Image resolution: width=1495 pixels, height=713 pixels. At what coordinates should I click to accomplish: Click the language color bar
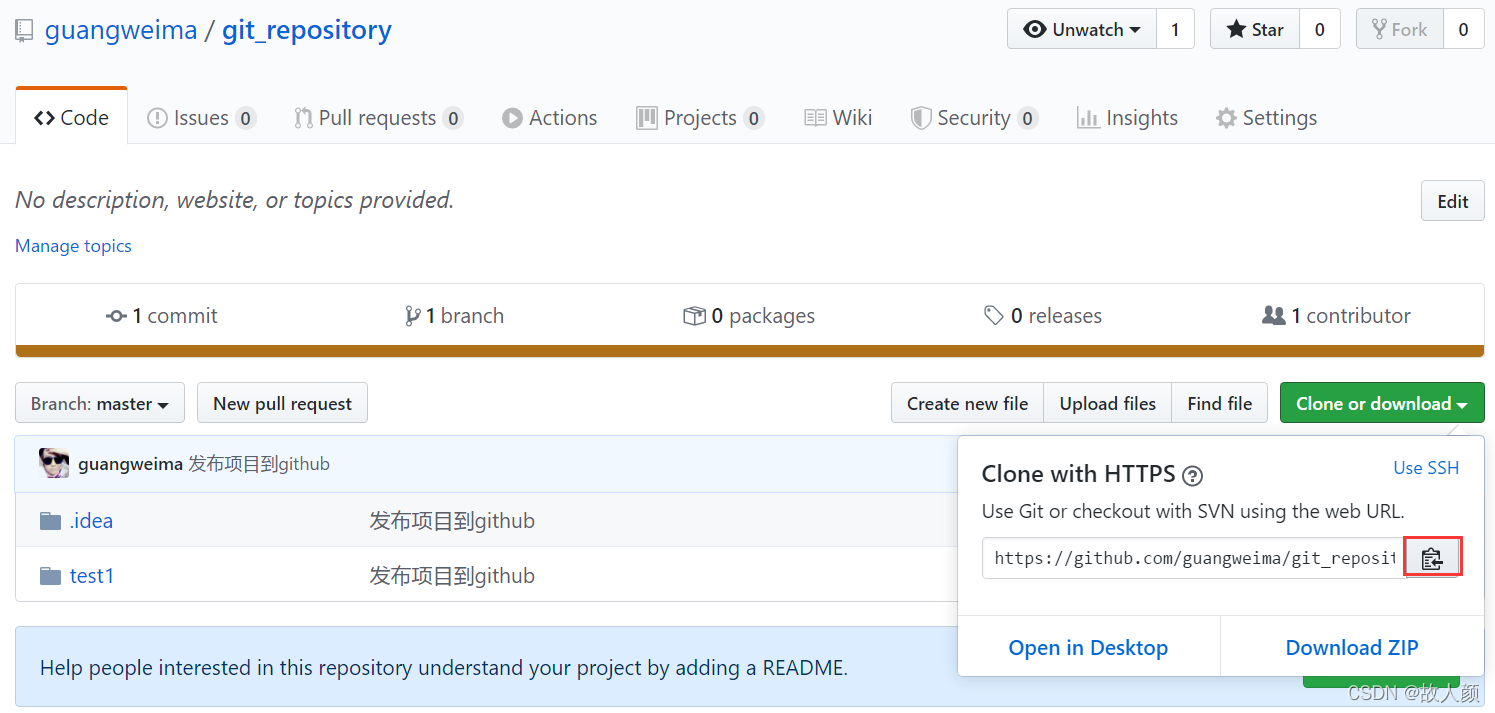coord(749,351)
